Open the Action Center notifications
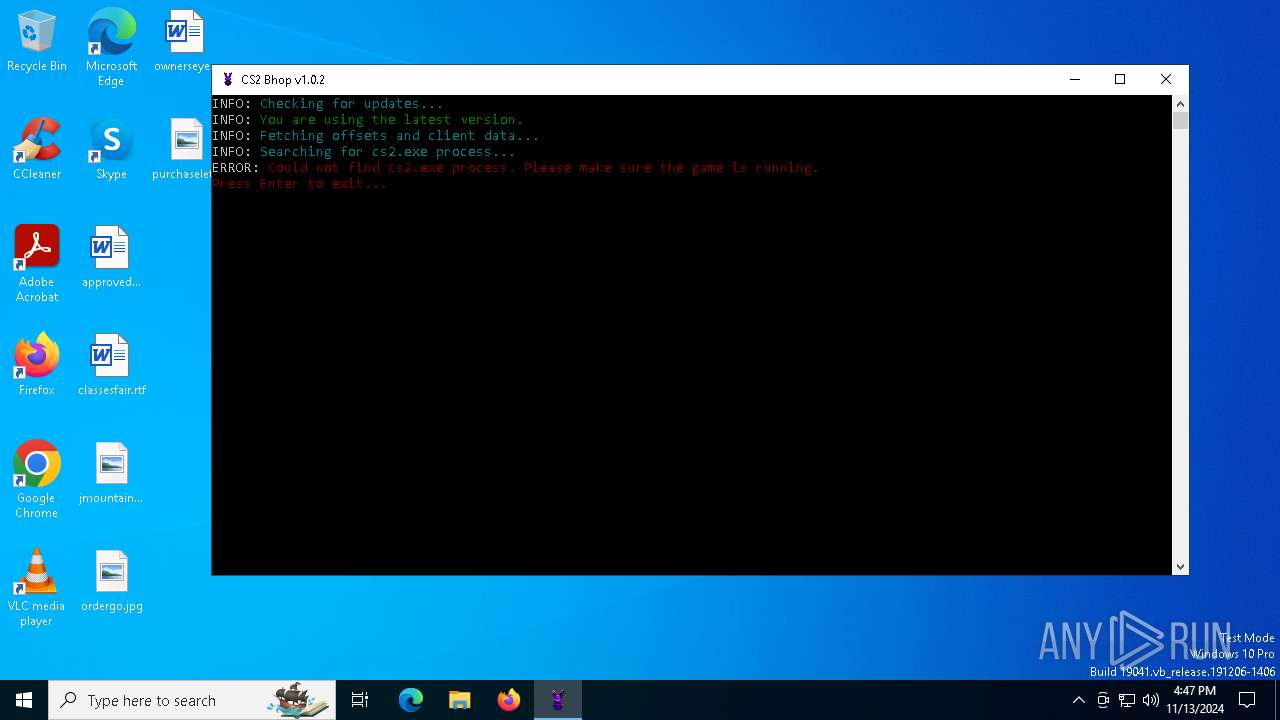Image resolution: width=1280 pixels, height=720 pixels. pos(1247,700)
